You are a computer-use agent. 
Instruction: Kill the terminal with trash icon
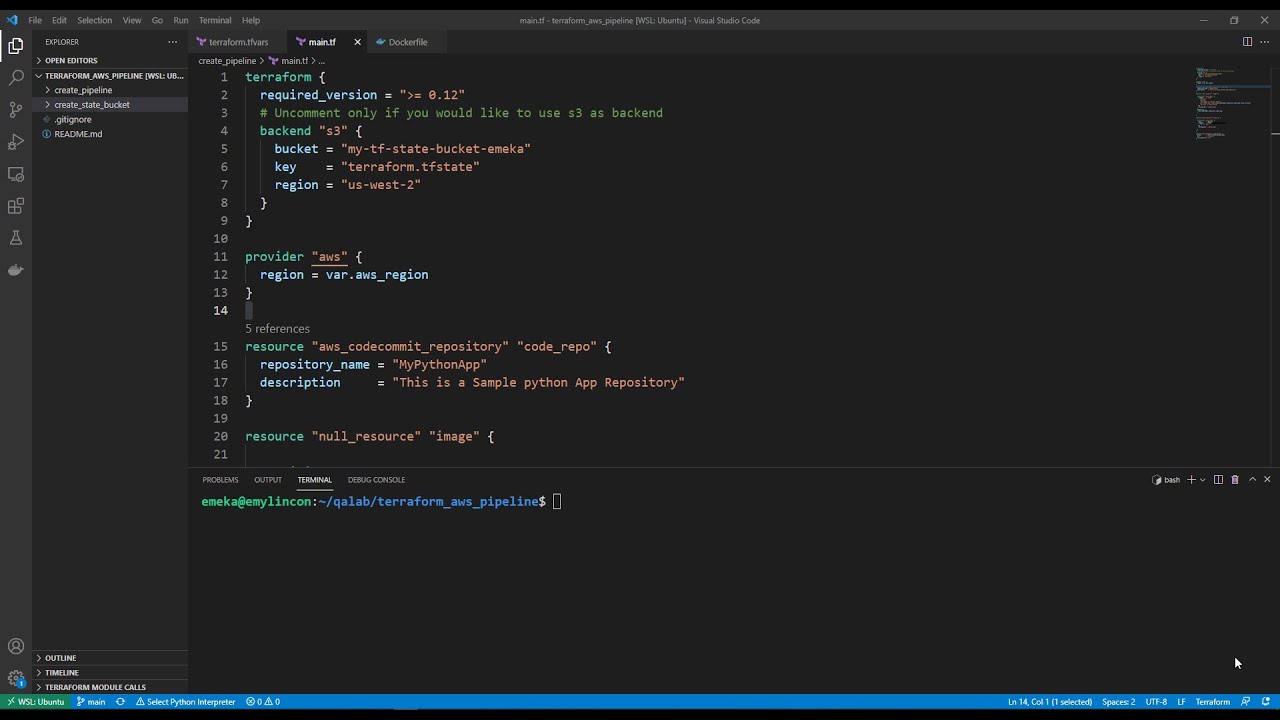tap(1235, 480)
